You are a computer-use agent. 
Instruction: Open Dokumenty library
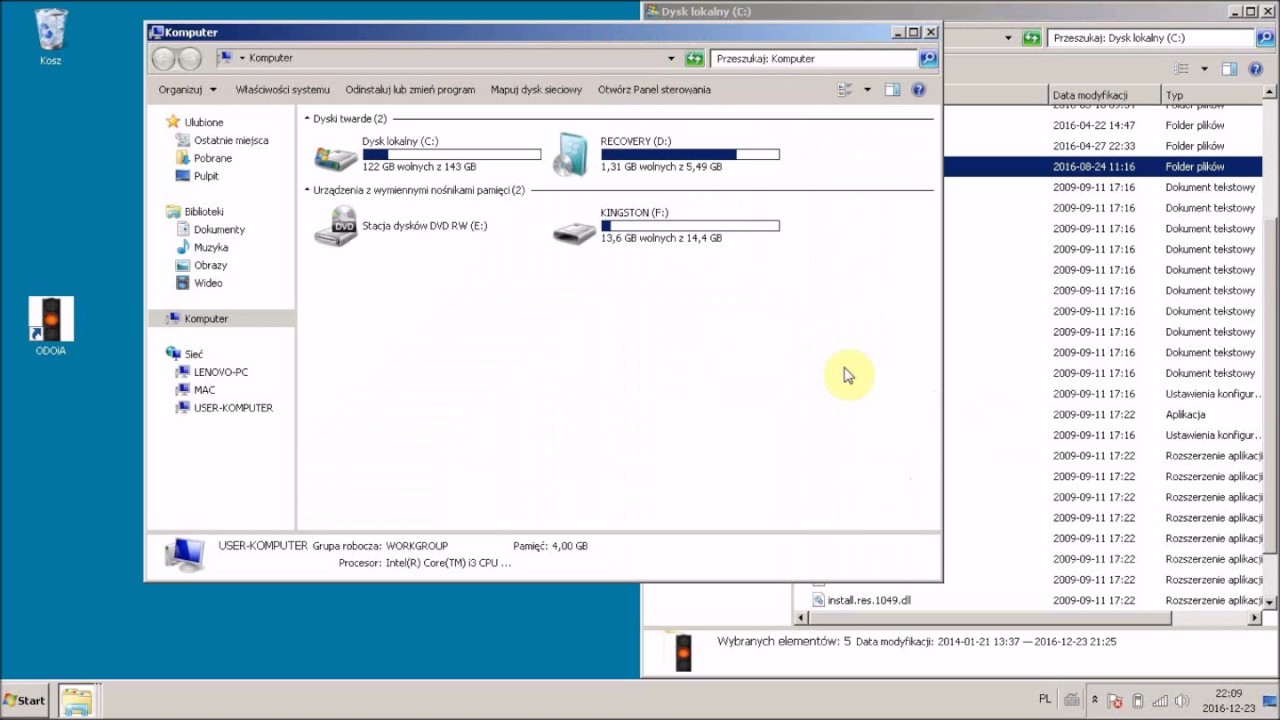pos(219,230)
